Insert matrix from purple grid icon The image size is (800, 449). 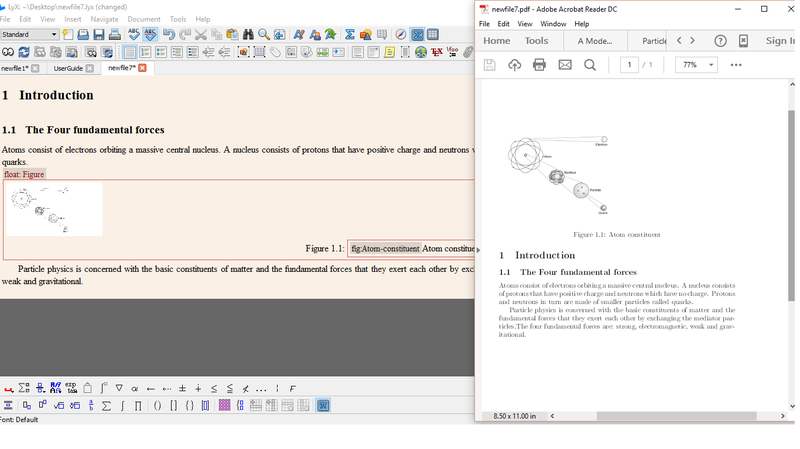pos(224,406)
